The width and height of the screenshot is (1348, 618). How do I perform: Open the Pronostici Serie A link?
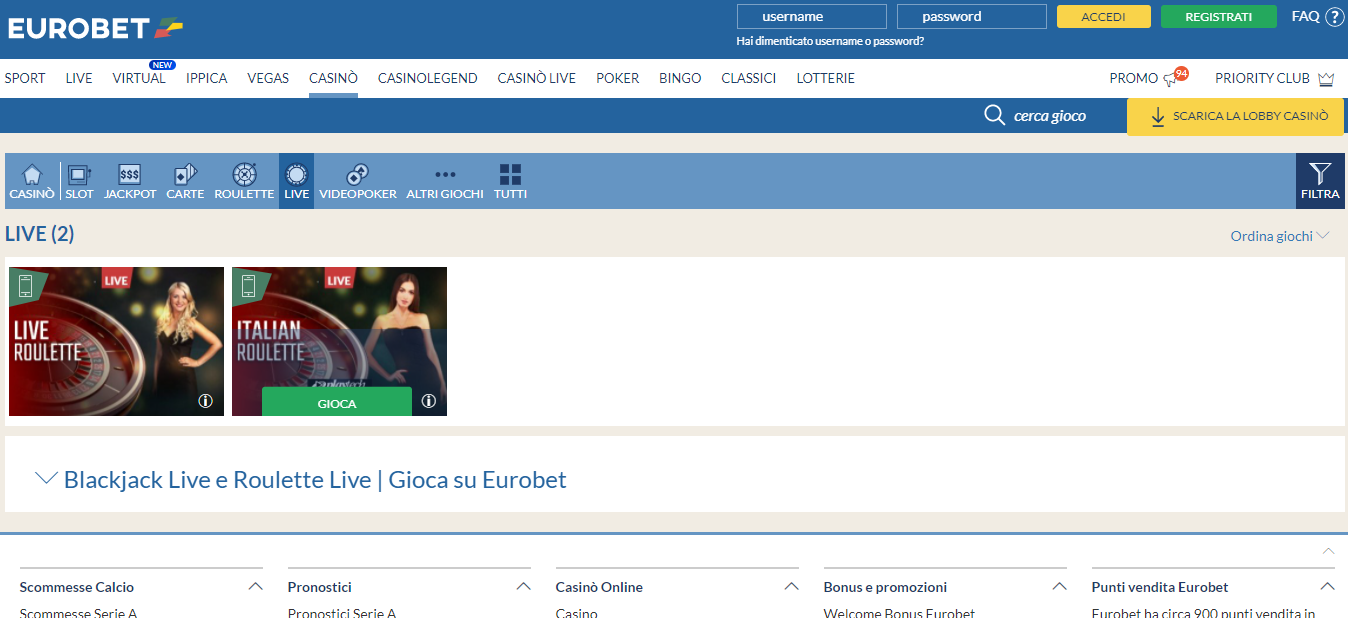(342, 612)
